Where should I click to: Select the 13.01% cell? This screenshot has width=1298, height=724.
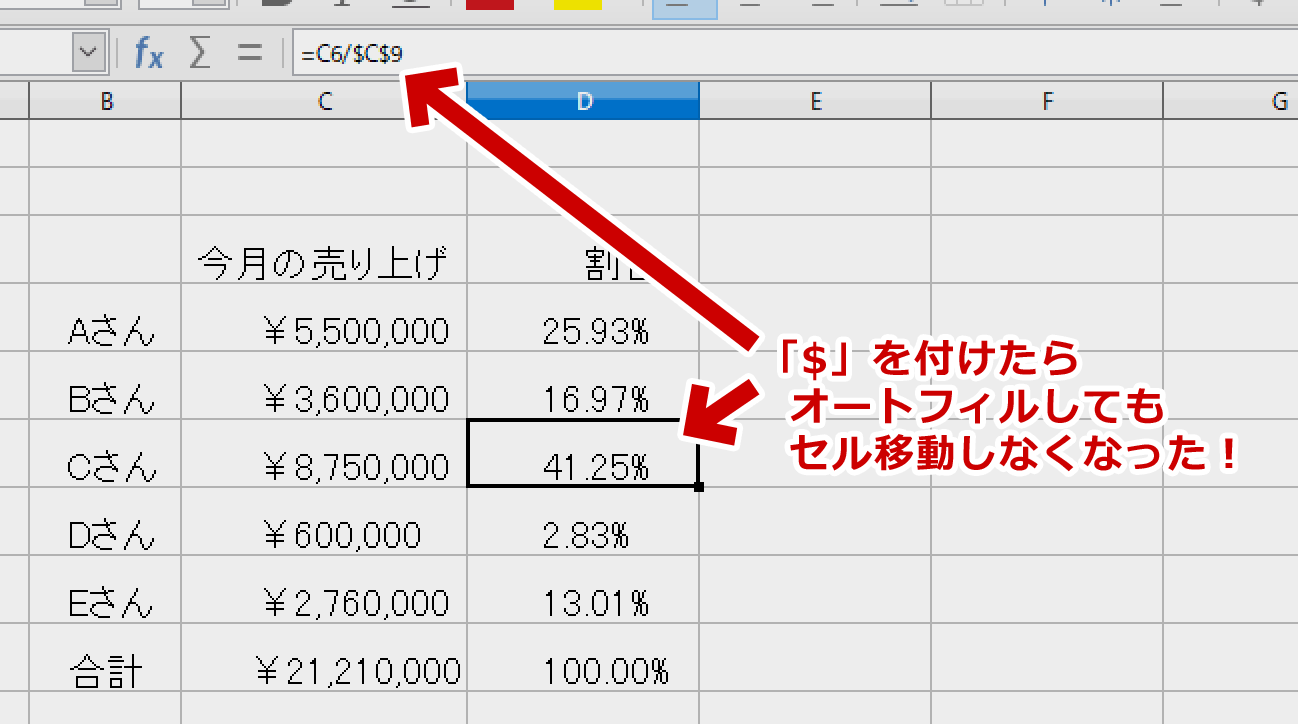tap(583, 590)
